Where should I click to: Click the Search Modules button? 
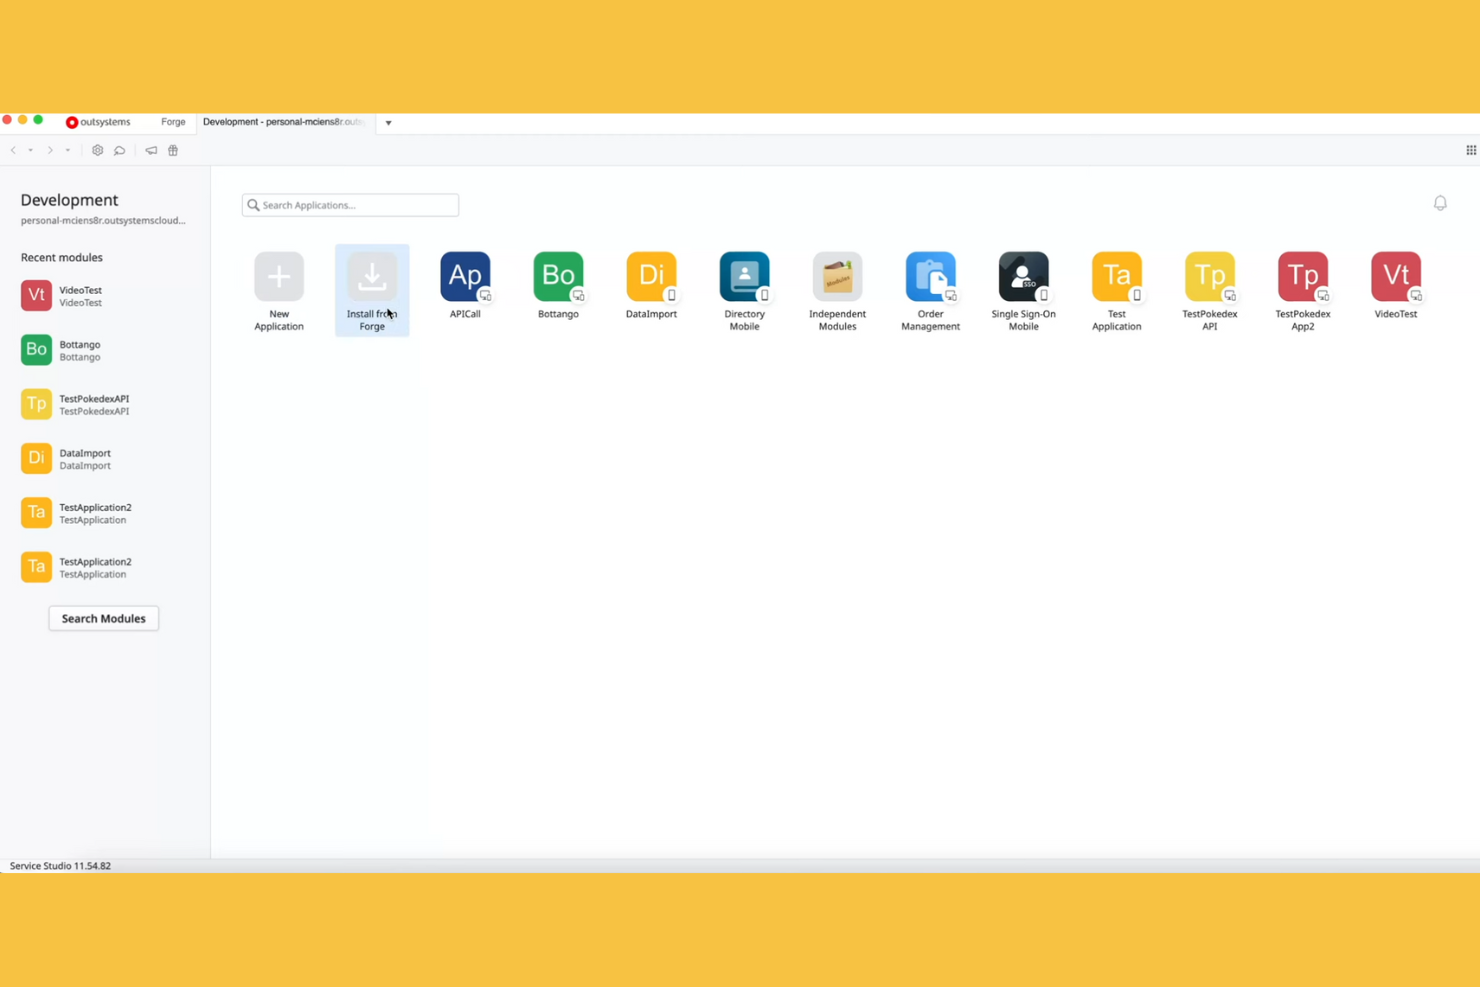103,618
